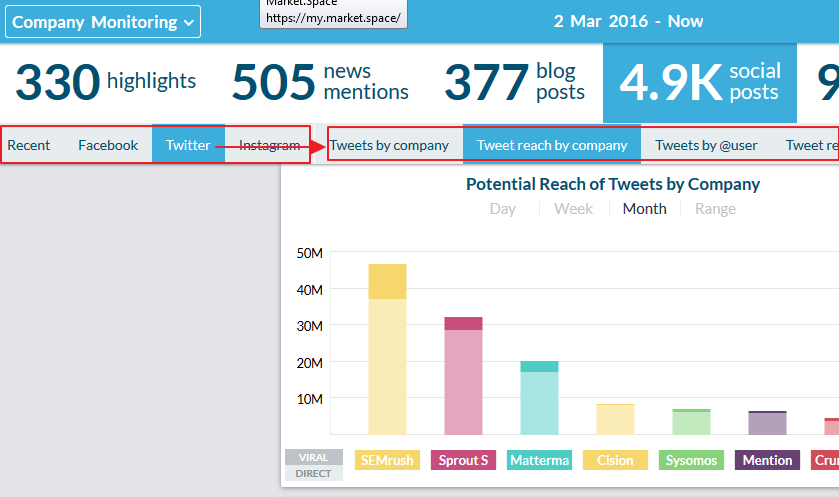
Task: Open the Tweets by company tab
Action: pos(389,145)
